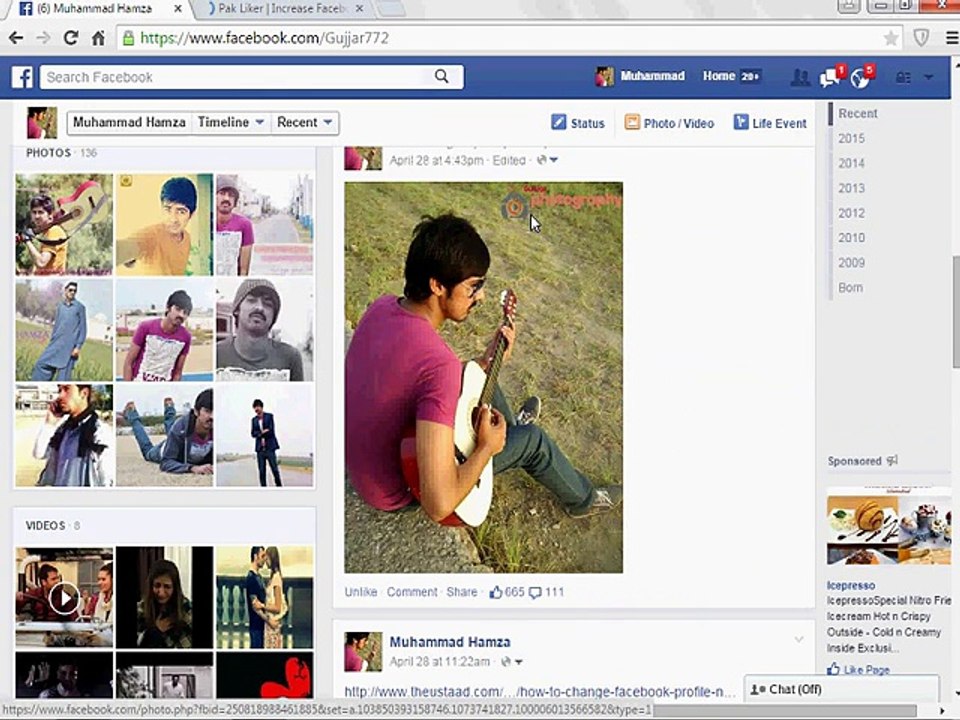
Task: Open the Icepresso sponsored page link
Action: pos(851,585)
